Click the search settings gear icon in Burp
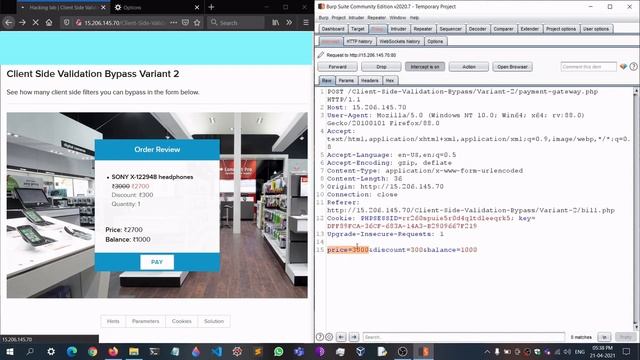The image size is (640, 360). 329,337
